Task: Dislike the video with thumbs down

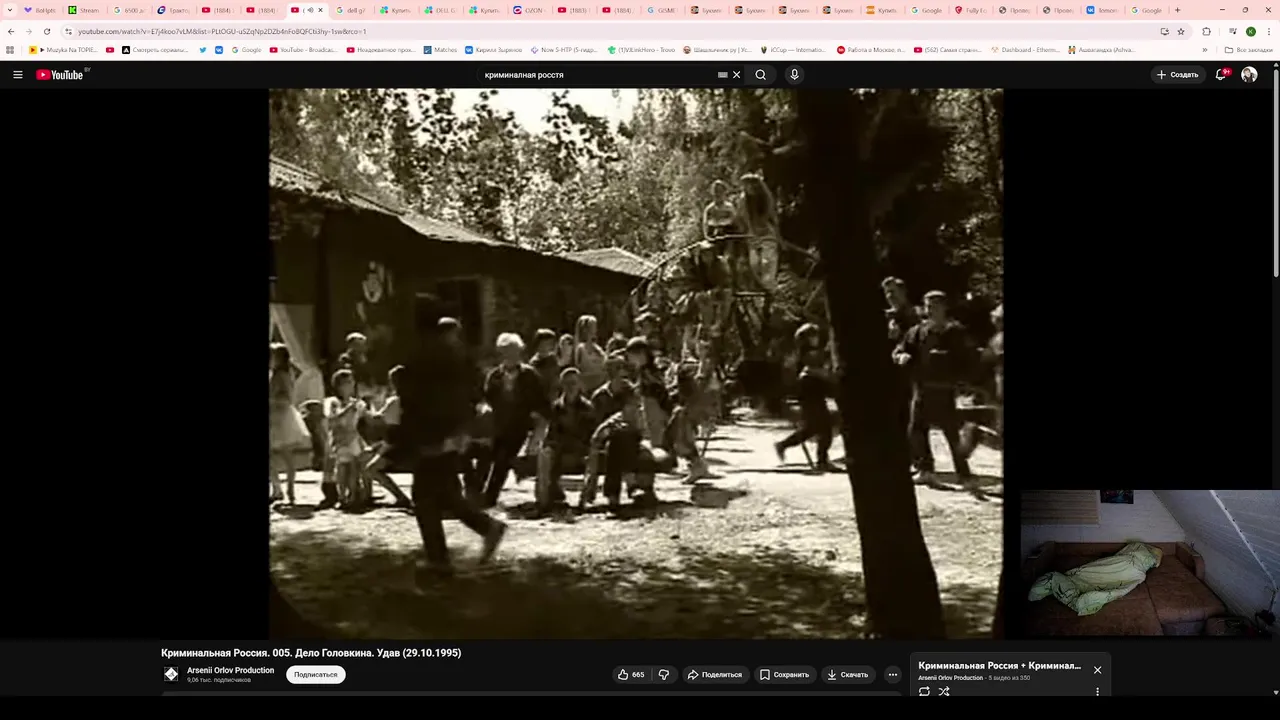Action: pyautogui.click(x=664, y=675)
